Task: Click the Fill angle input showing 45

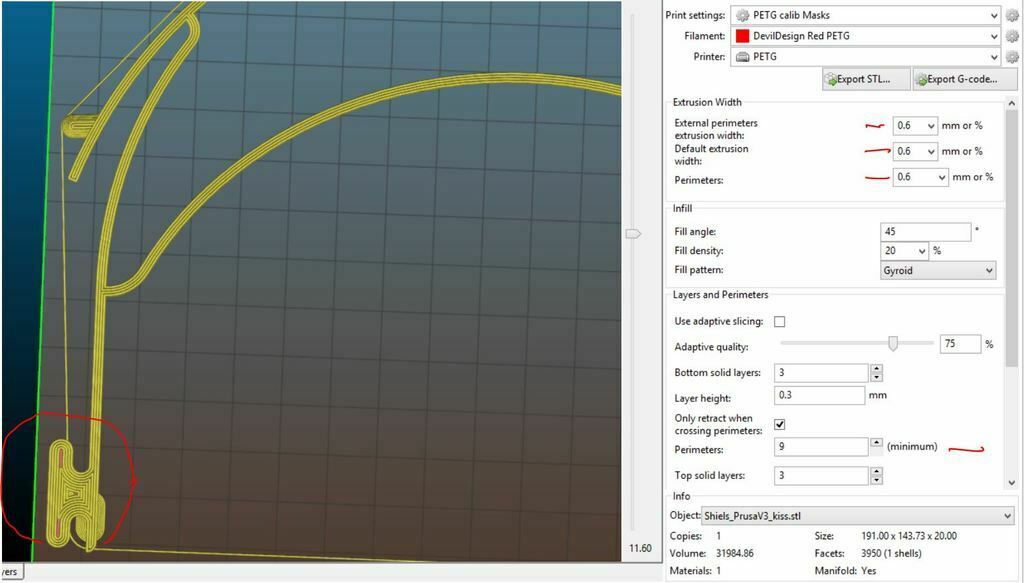Action: 924,231
